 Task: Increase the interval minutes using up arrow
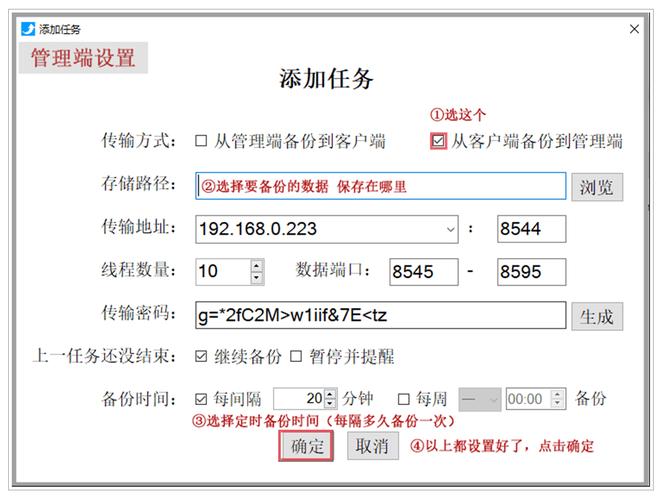point(331,394)
